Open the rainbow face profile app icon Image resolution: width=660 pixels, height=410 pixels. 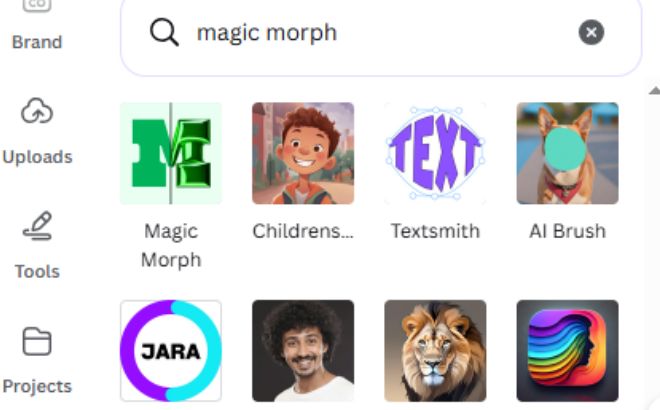coord(567,351)
